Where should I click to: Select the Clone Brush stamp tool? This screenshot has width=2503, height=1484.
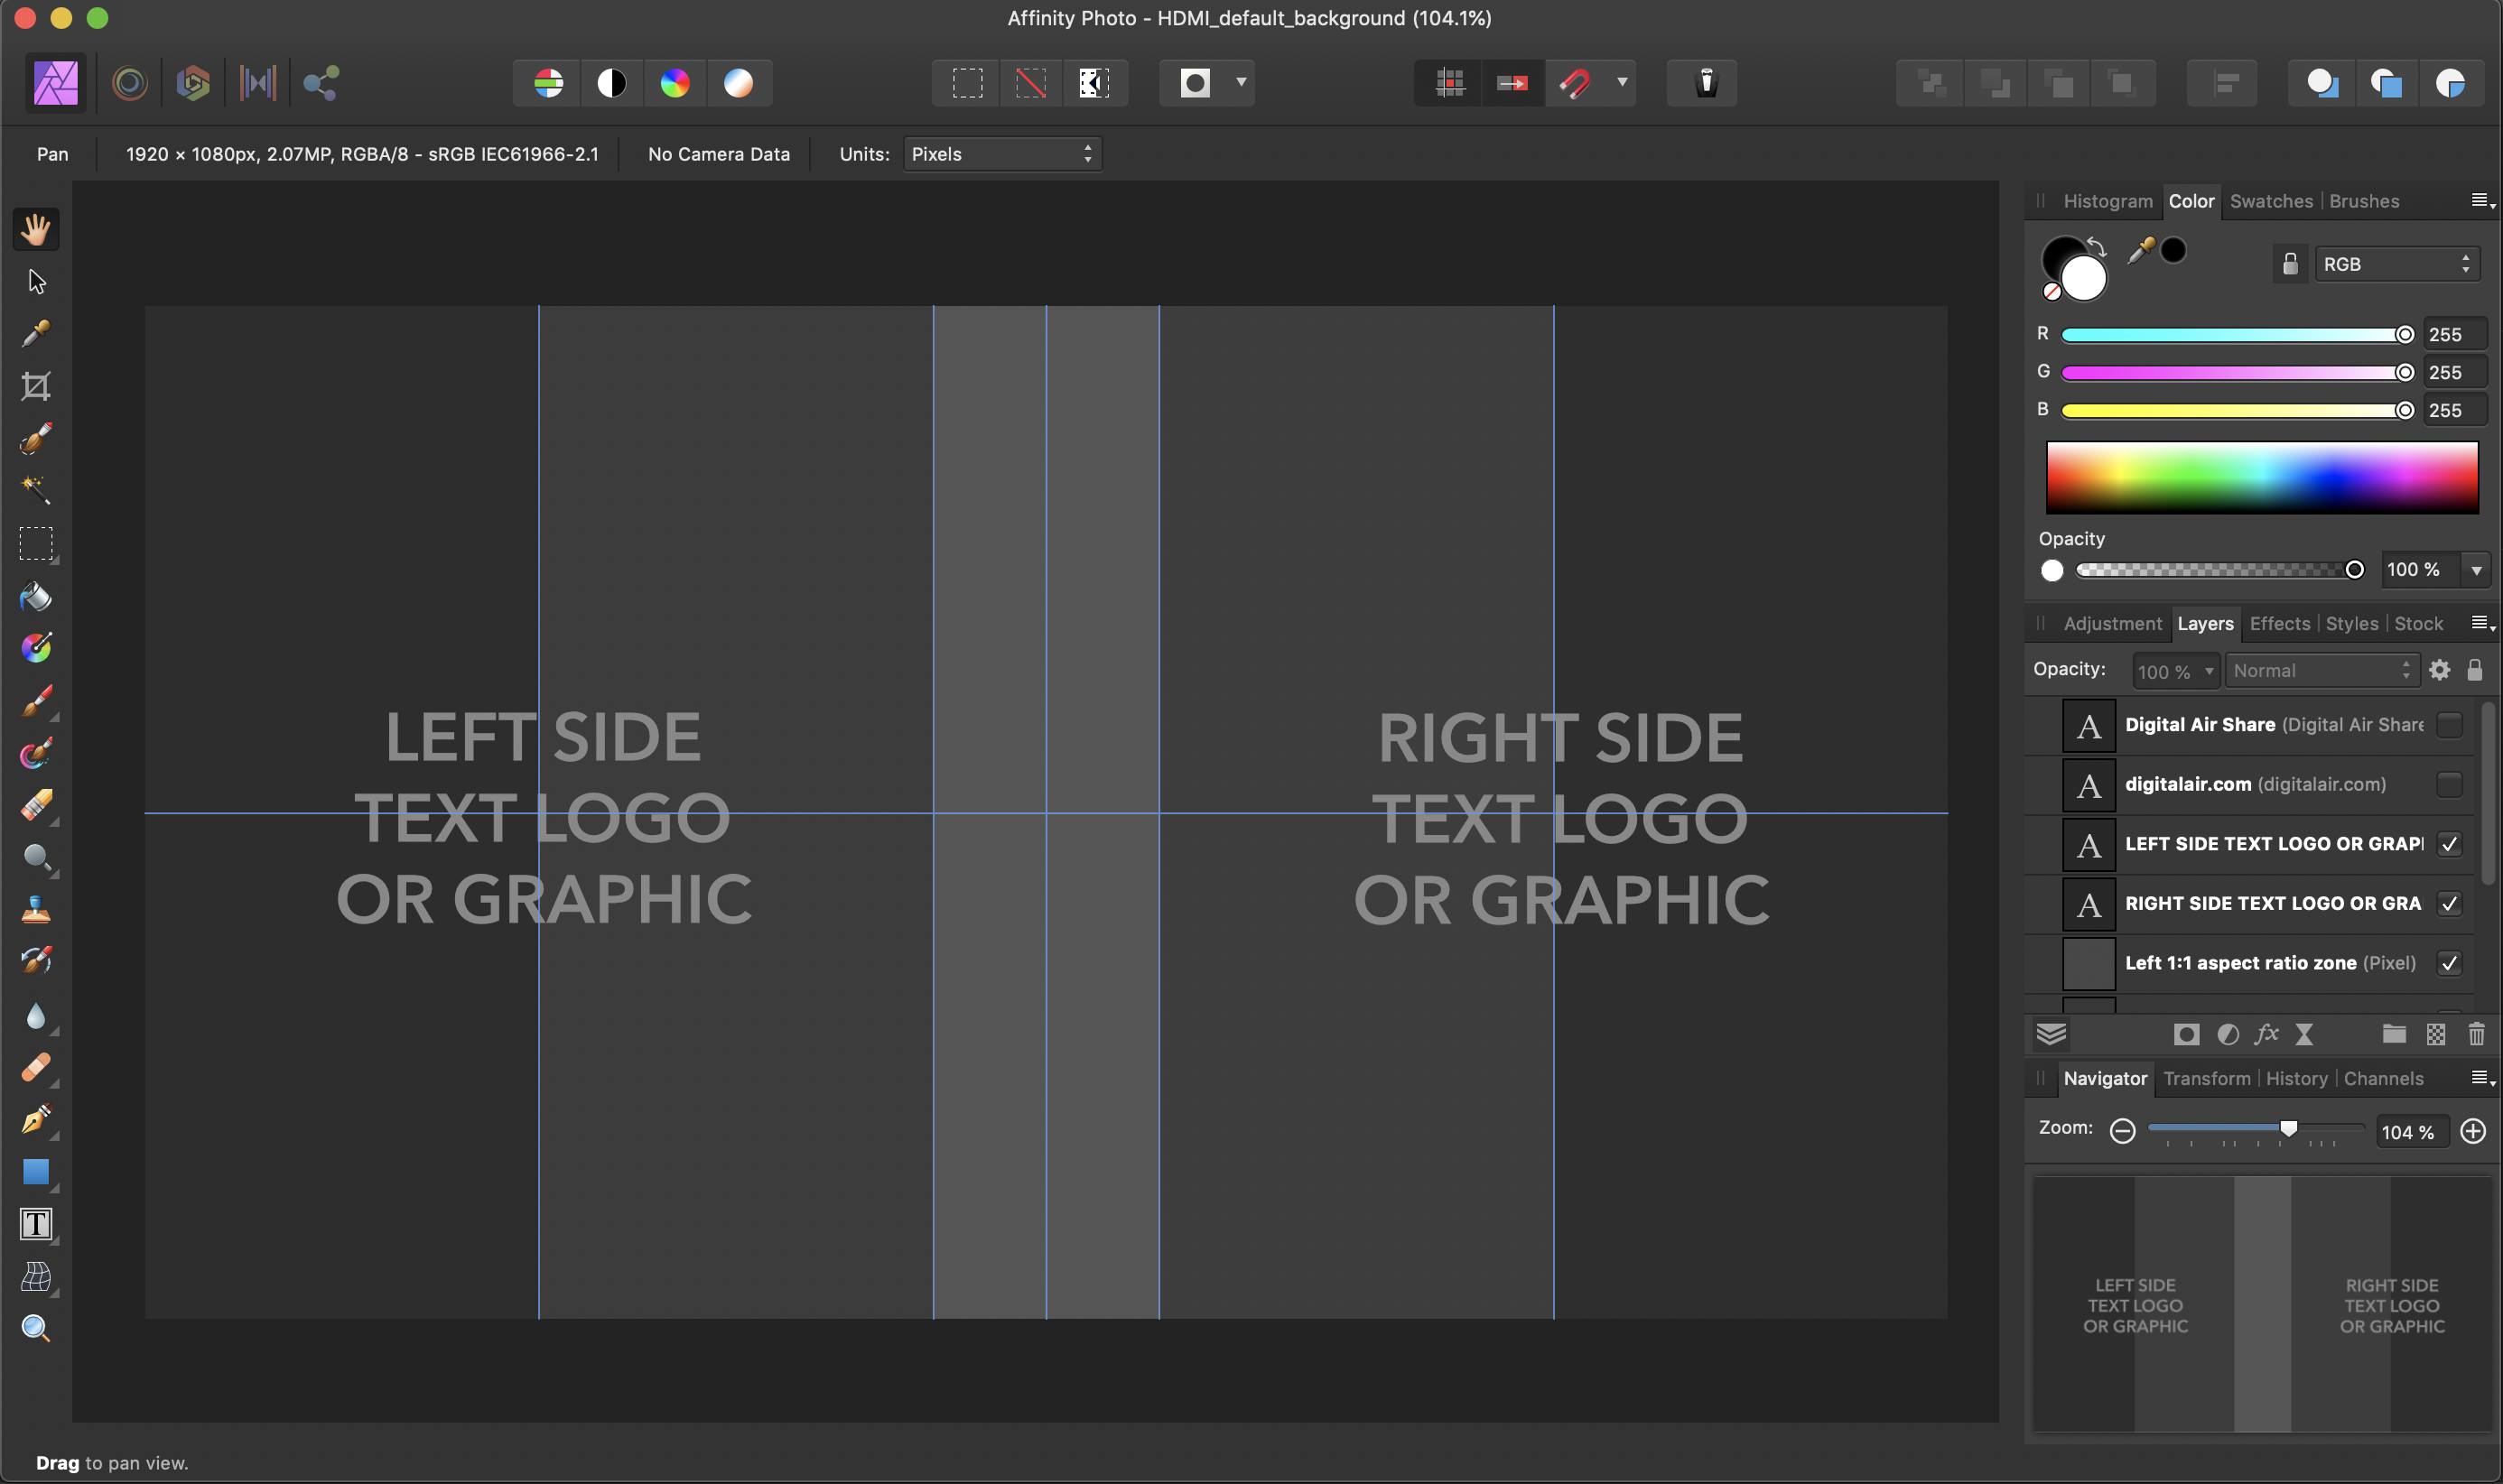coord(36,910)
